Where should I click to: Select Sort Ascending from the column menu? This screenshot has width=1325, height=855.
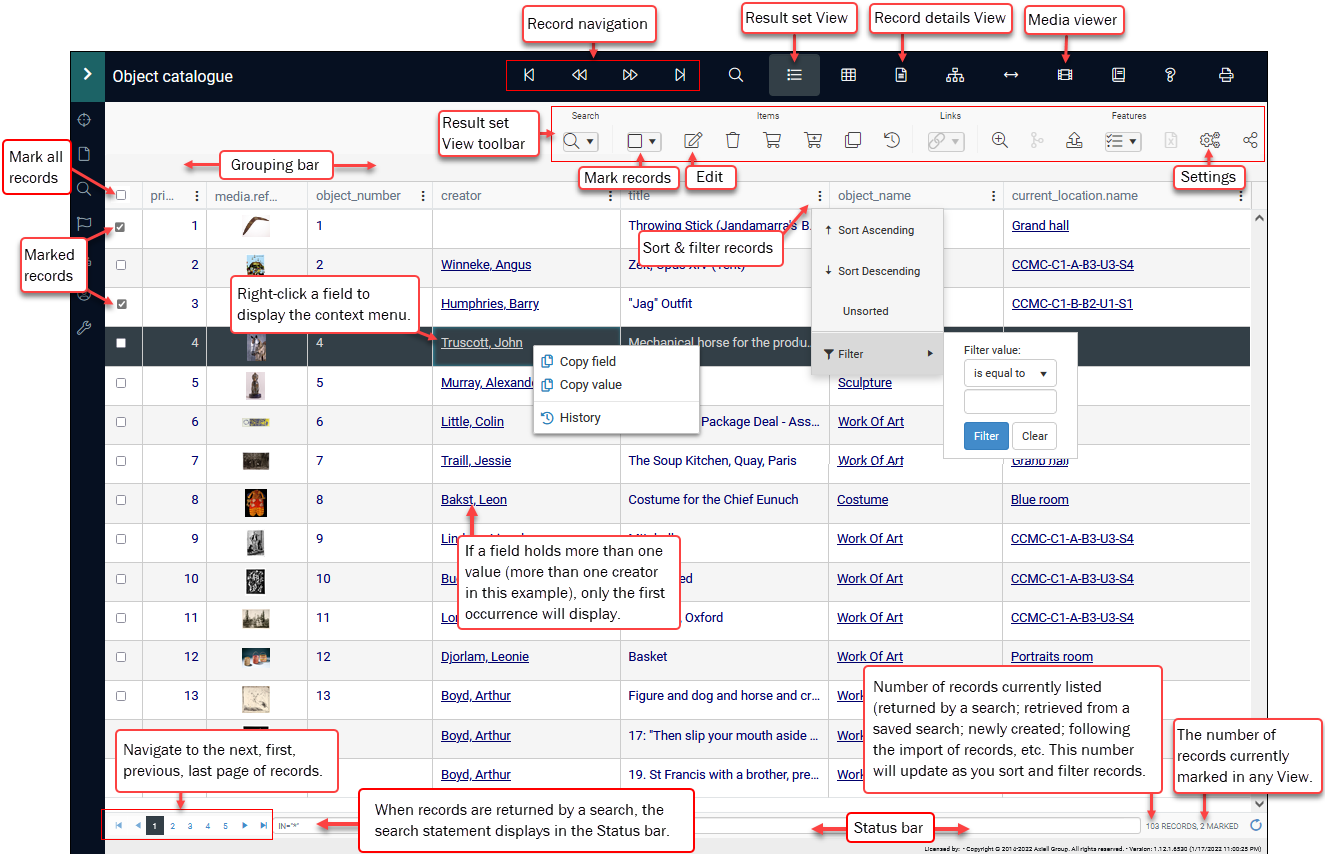[x=877, y=229]
